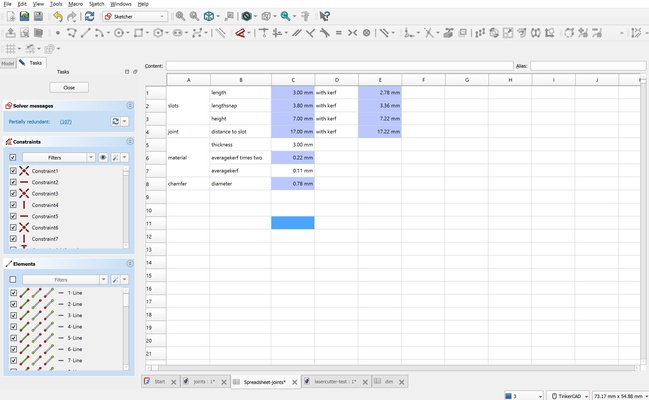
Task: Click the teal isometric view cube icon
Action: (x=209, y=16)
